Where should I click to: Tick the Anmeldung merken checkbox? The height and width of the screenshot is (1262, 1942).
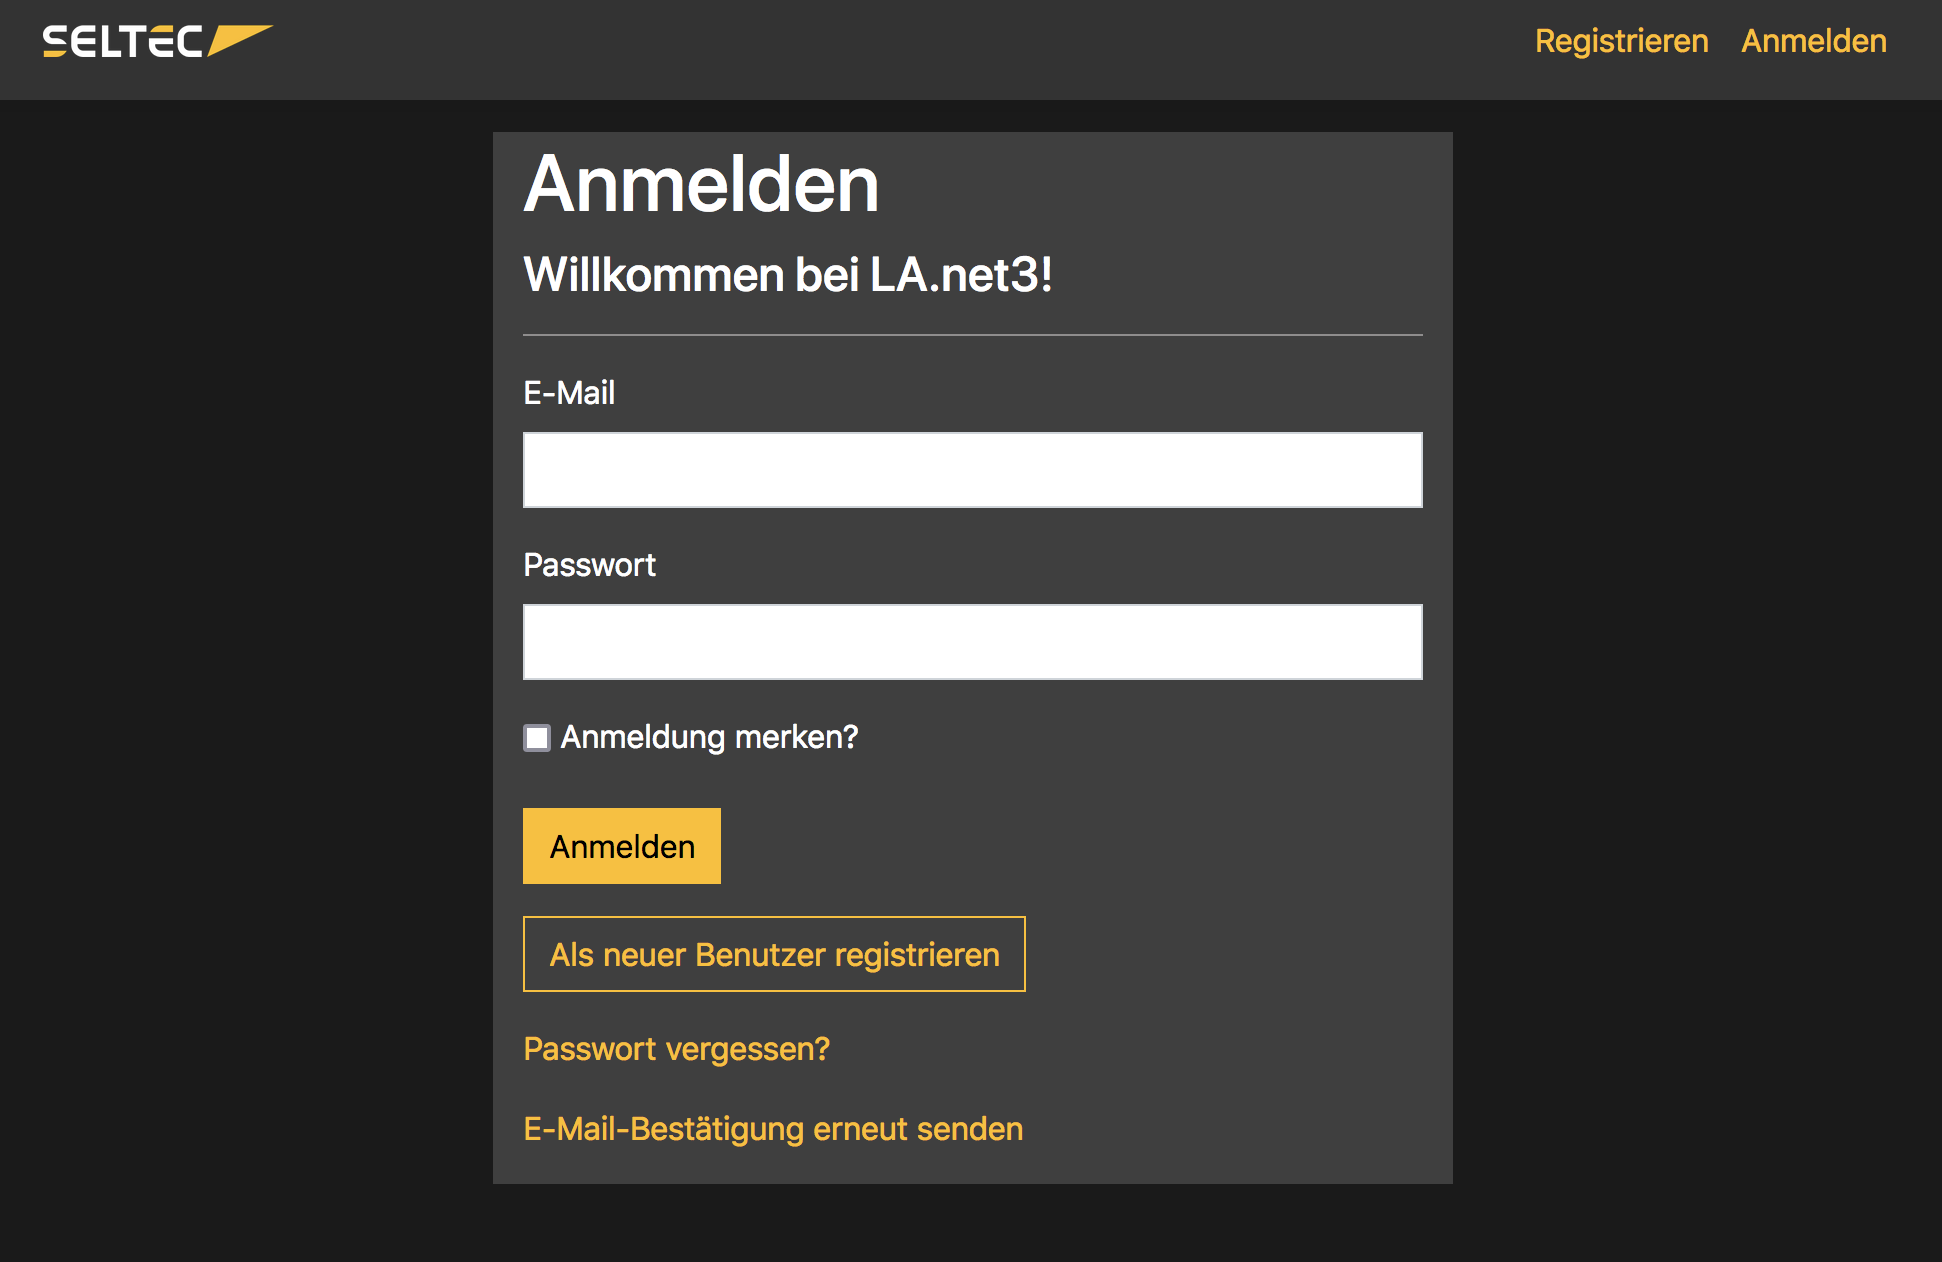[x=537, y=738]
